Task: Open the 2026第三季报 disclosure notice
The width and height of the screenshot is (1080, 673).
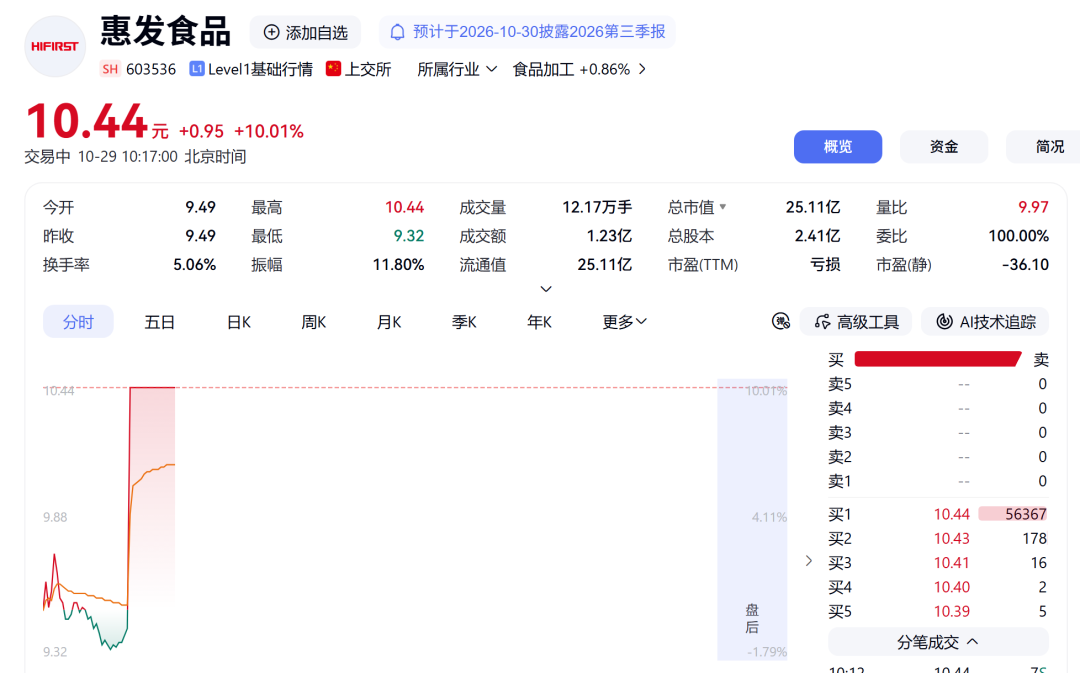Action: pyautogui.click(x=528, y=32)
